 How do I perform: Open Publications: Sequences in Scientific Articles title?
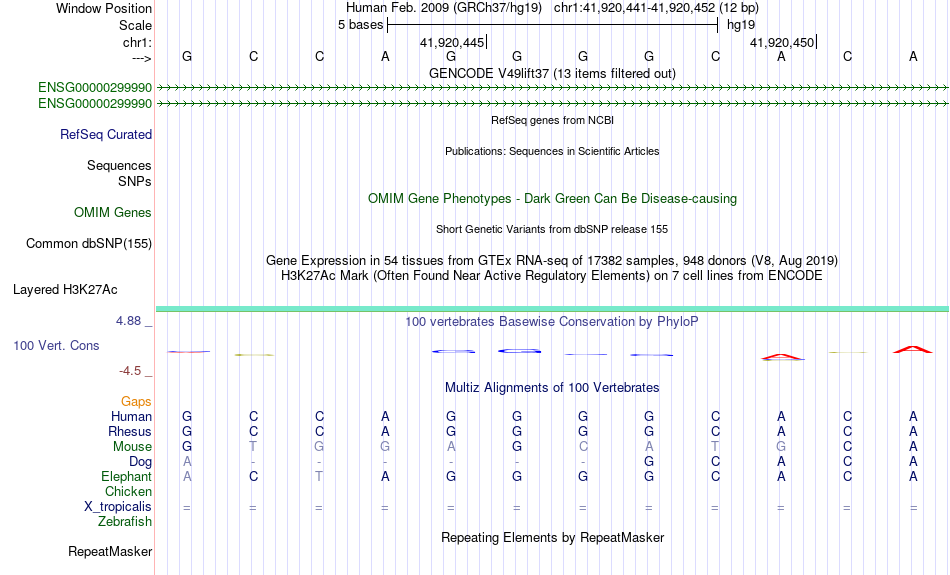coord(552,151)
